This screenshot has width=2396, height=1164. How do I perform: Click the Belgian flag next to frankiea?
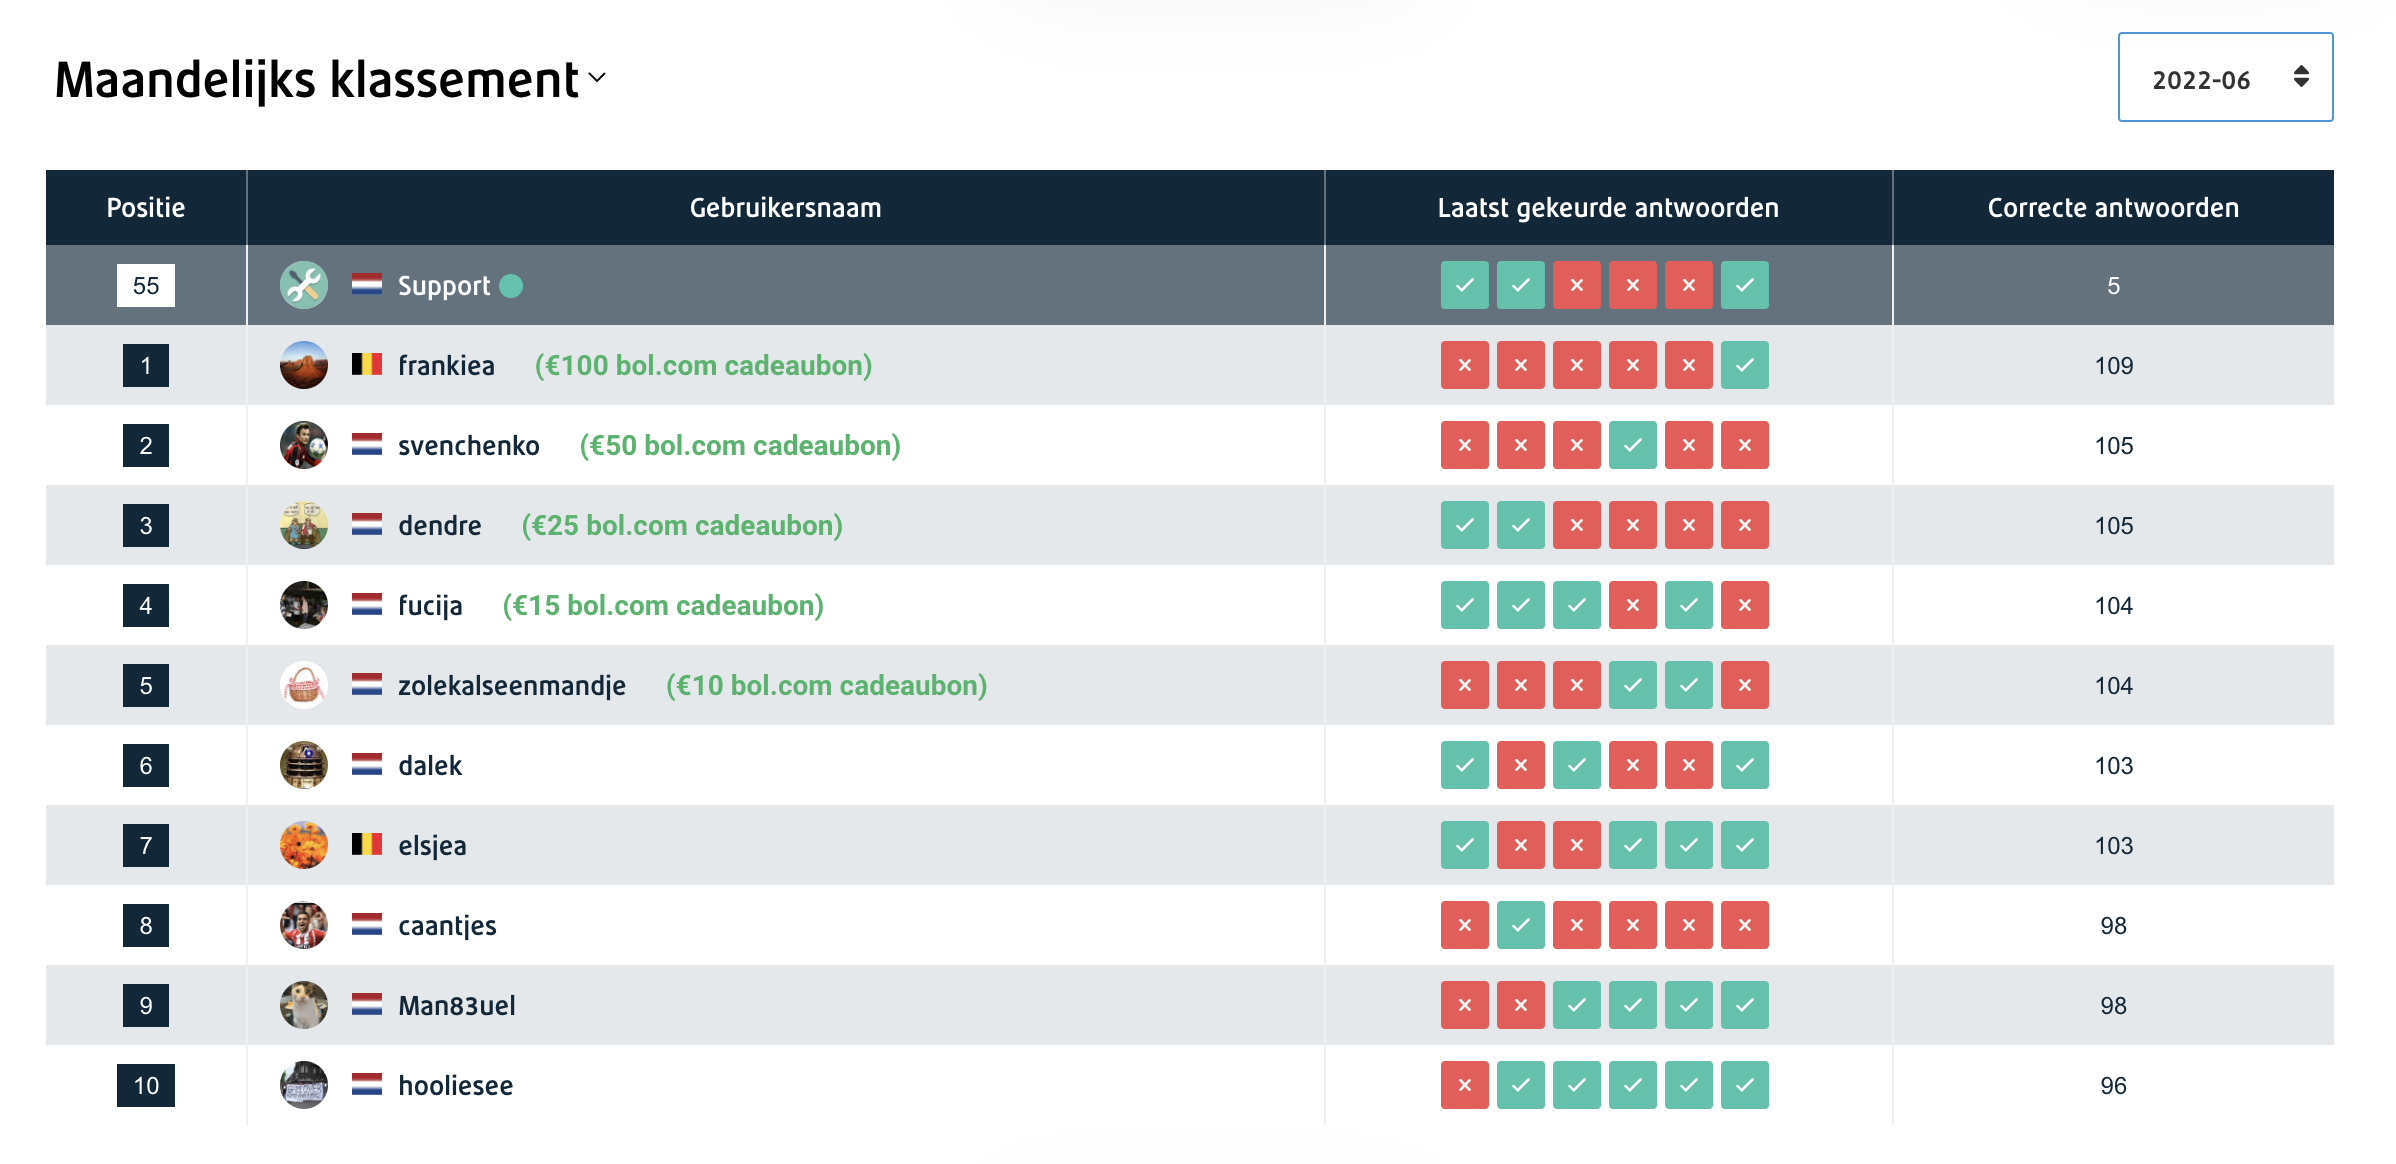click(367, 364)
